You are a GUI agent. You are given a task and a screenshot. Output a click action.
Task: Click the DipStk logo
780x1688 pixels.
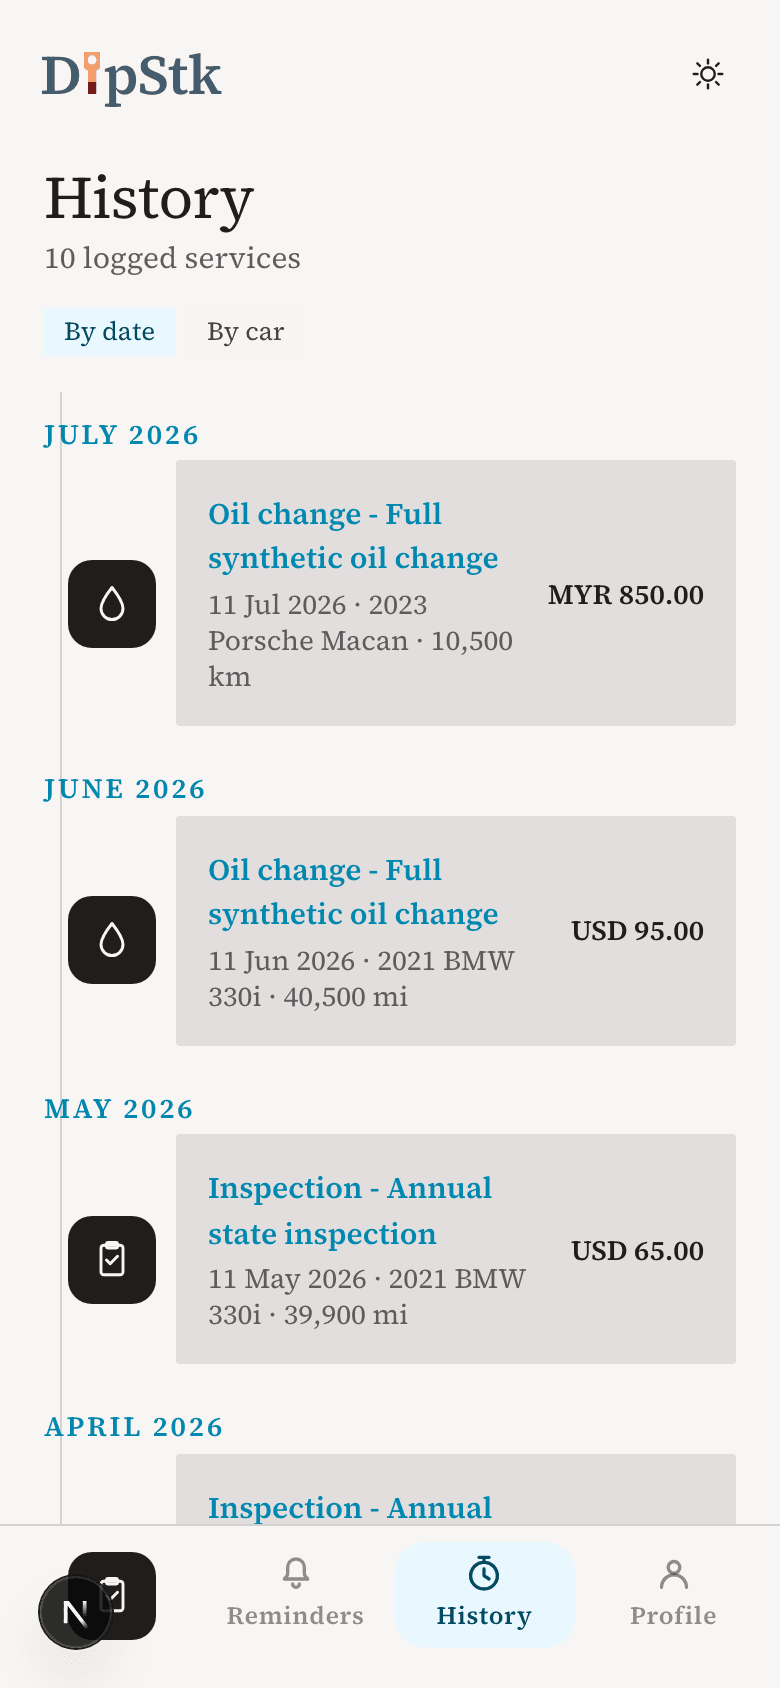[x=131, y=77]
